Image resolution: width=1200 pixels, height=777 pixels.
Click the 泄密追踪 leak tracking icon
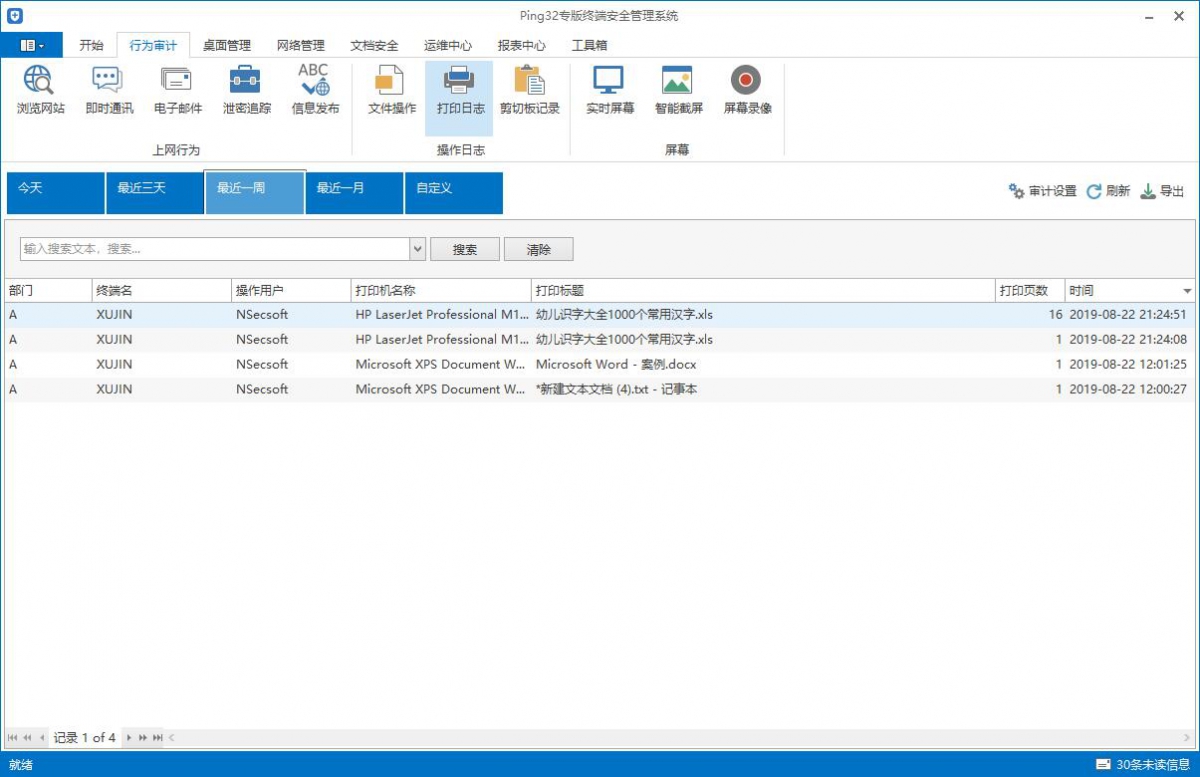pyautogui.click(x=246, y=90)
